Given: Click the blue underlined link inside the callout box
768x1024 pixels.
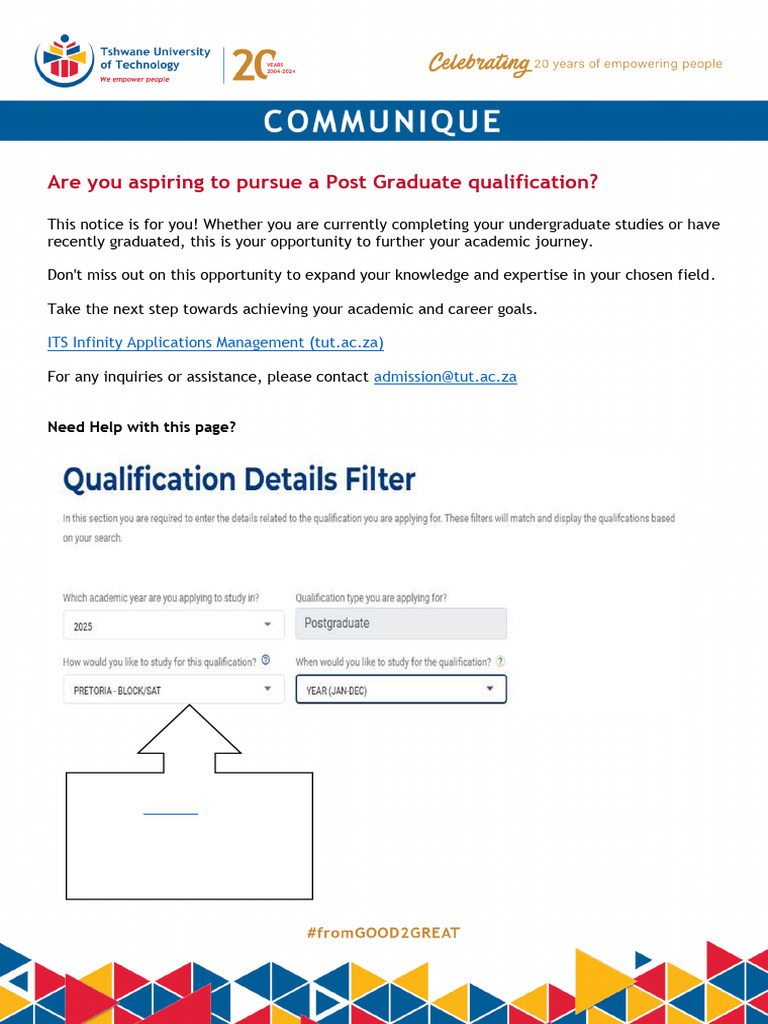Looking at the screenshot, I should (170, 814).
